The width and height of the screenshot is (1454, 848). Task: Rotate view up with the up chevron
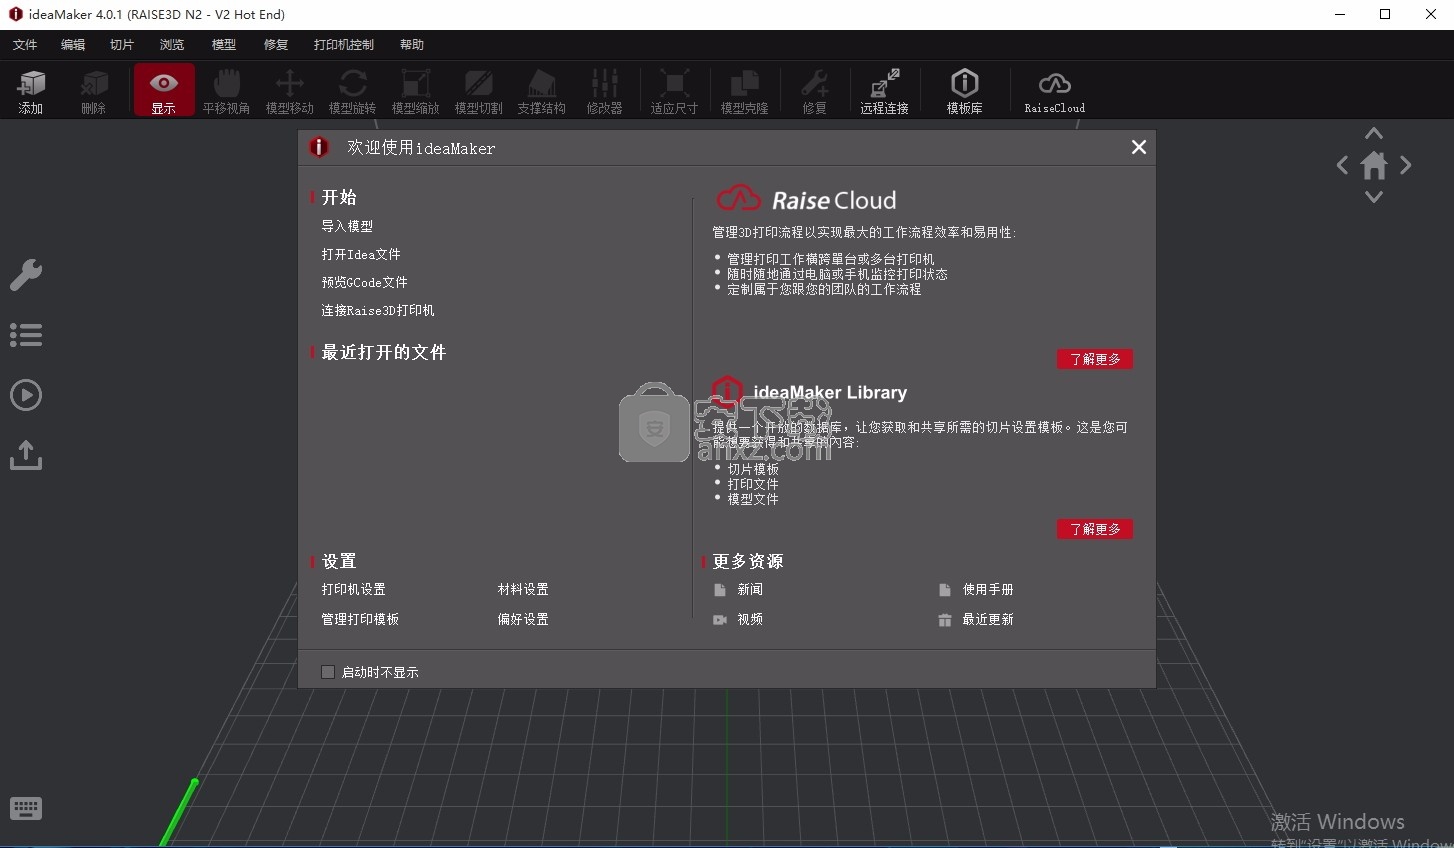pyautogui.click(x=1374, y=133)
